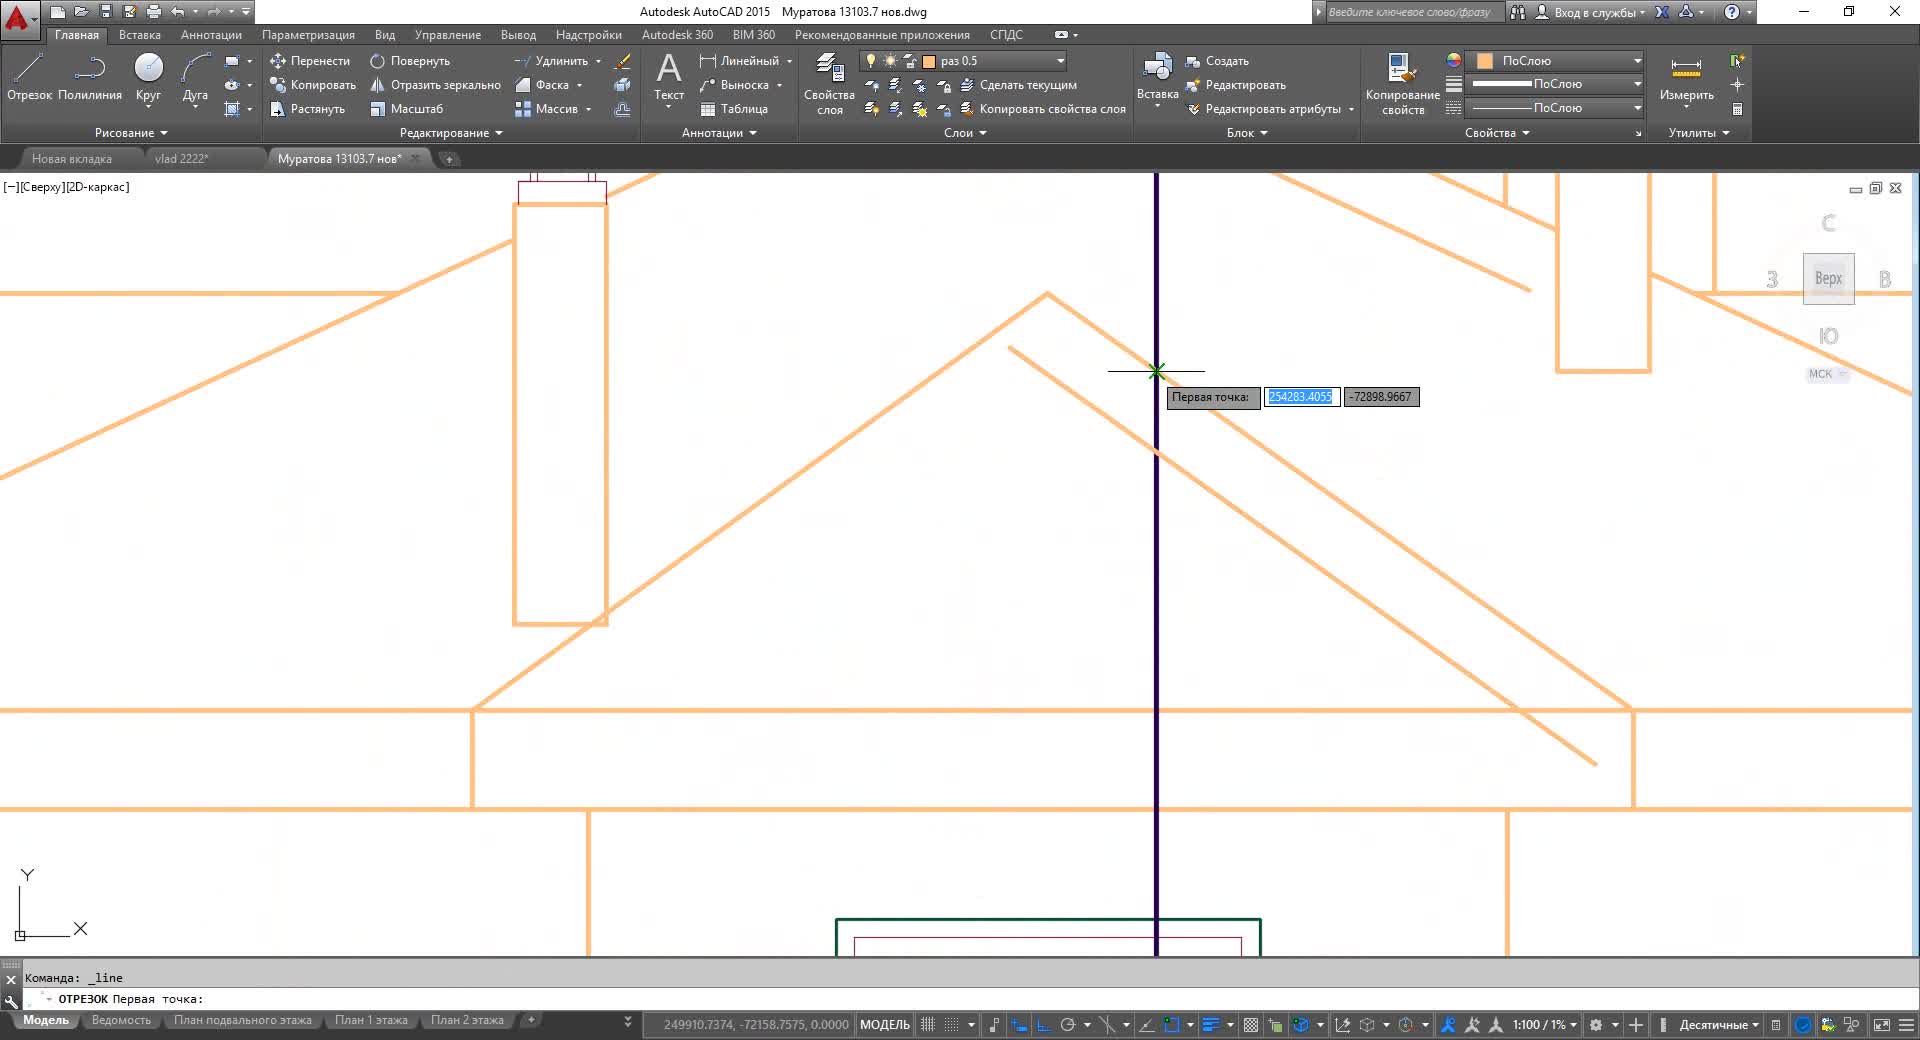Viewport: 1920px width, 1040px height.
Task: Toggle object snap in status bar
Action: (x=1173, y=1025)
